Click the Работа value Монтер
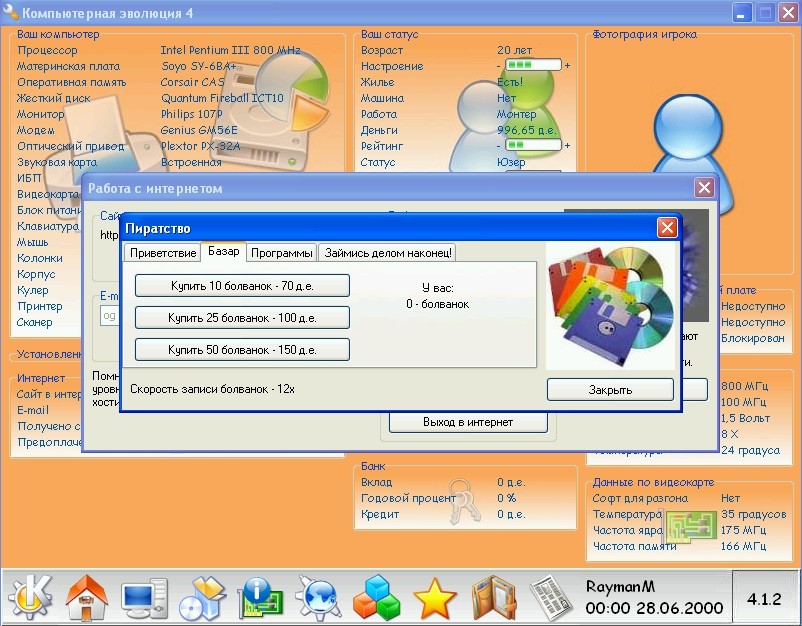 click(x=517, y=114)
